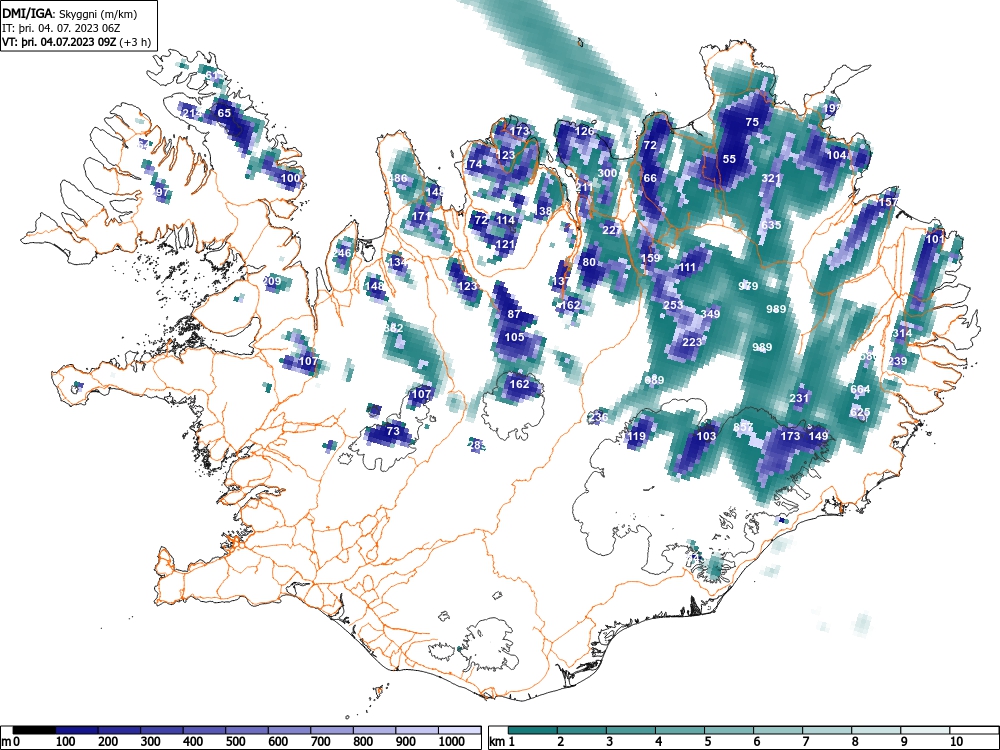
Task: Click the '231' visibility value on the map
Action: [799, 398]
